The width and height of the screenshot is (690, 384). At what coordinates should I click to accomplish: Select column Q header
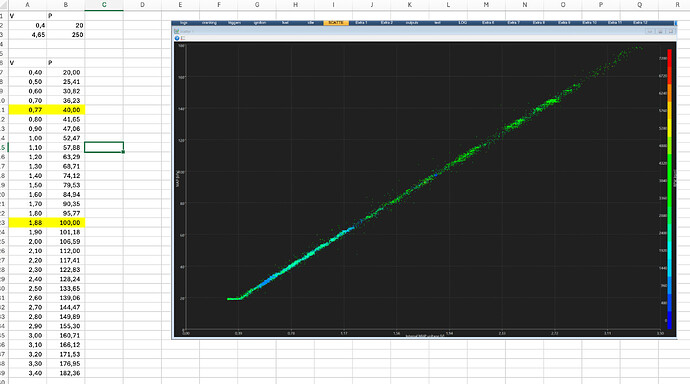[x=639, y=5]
